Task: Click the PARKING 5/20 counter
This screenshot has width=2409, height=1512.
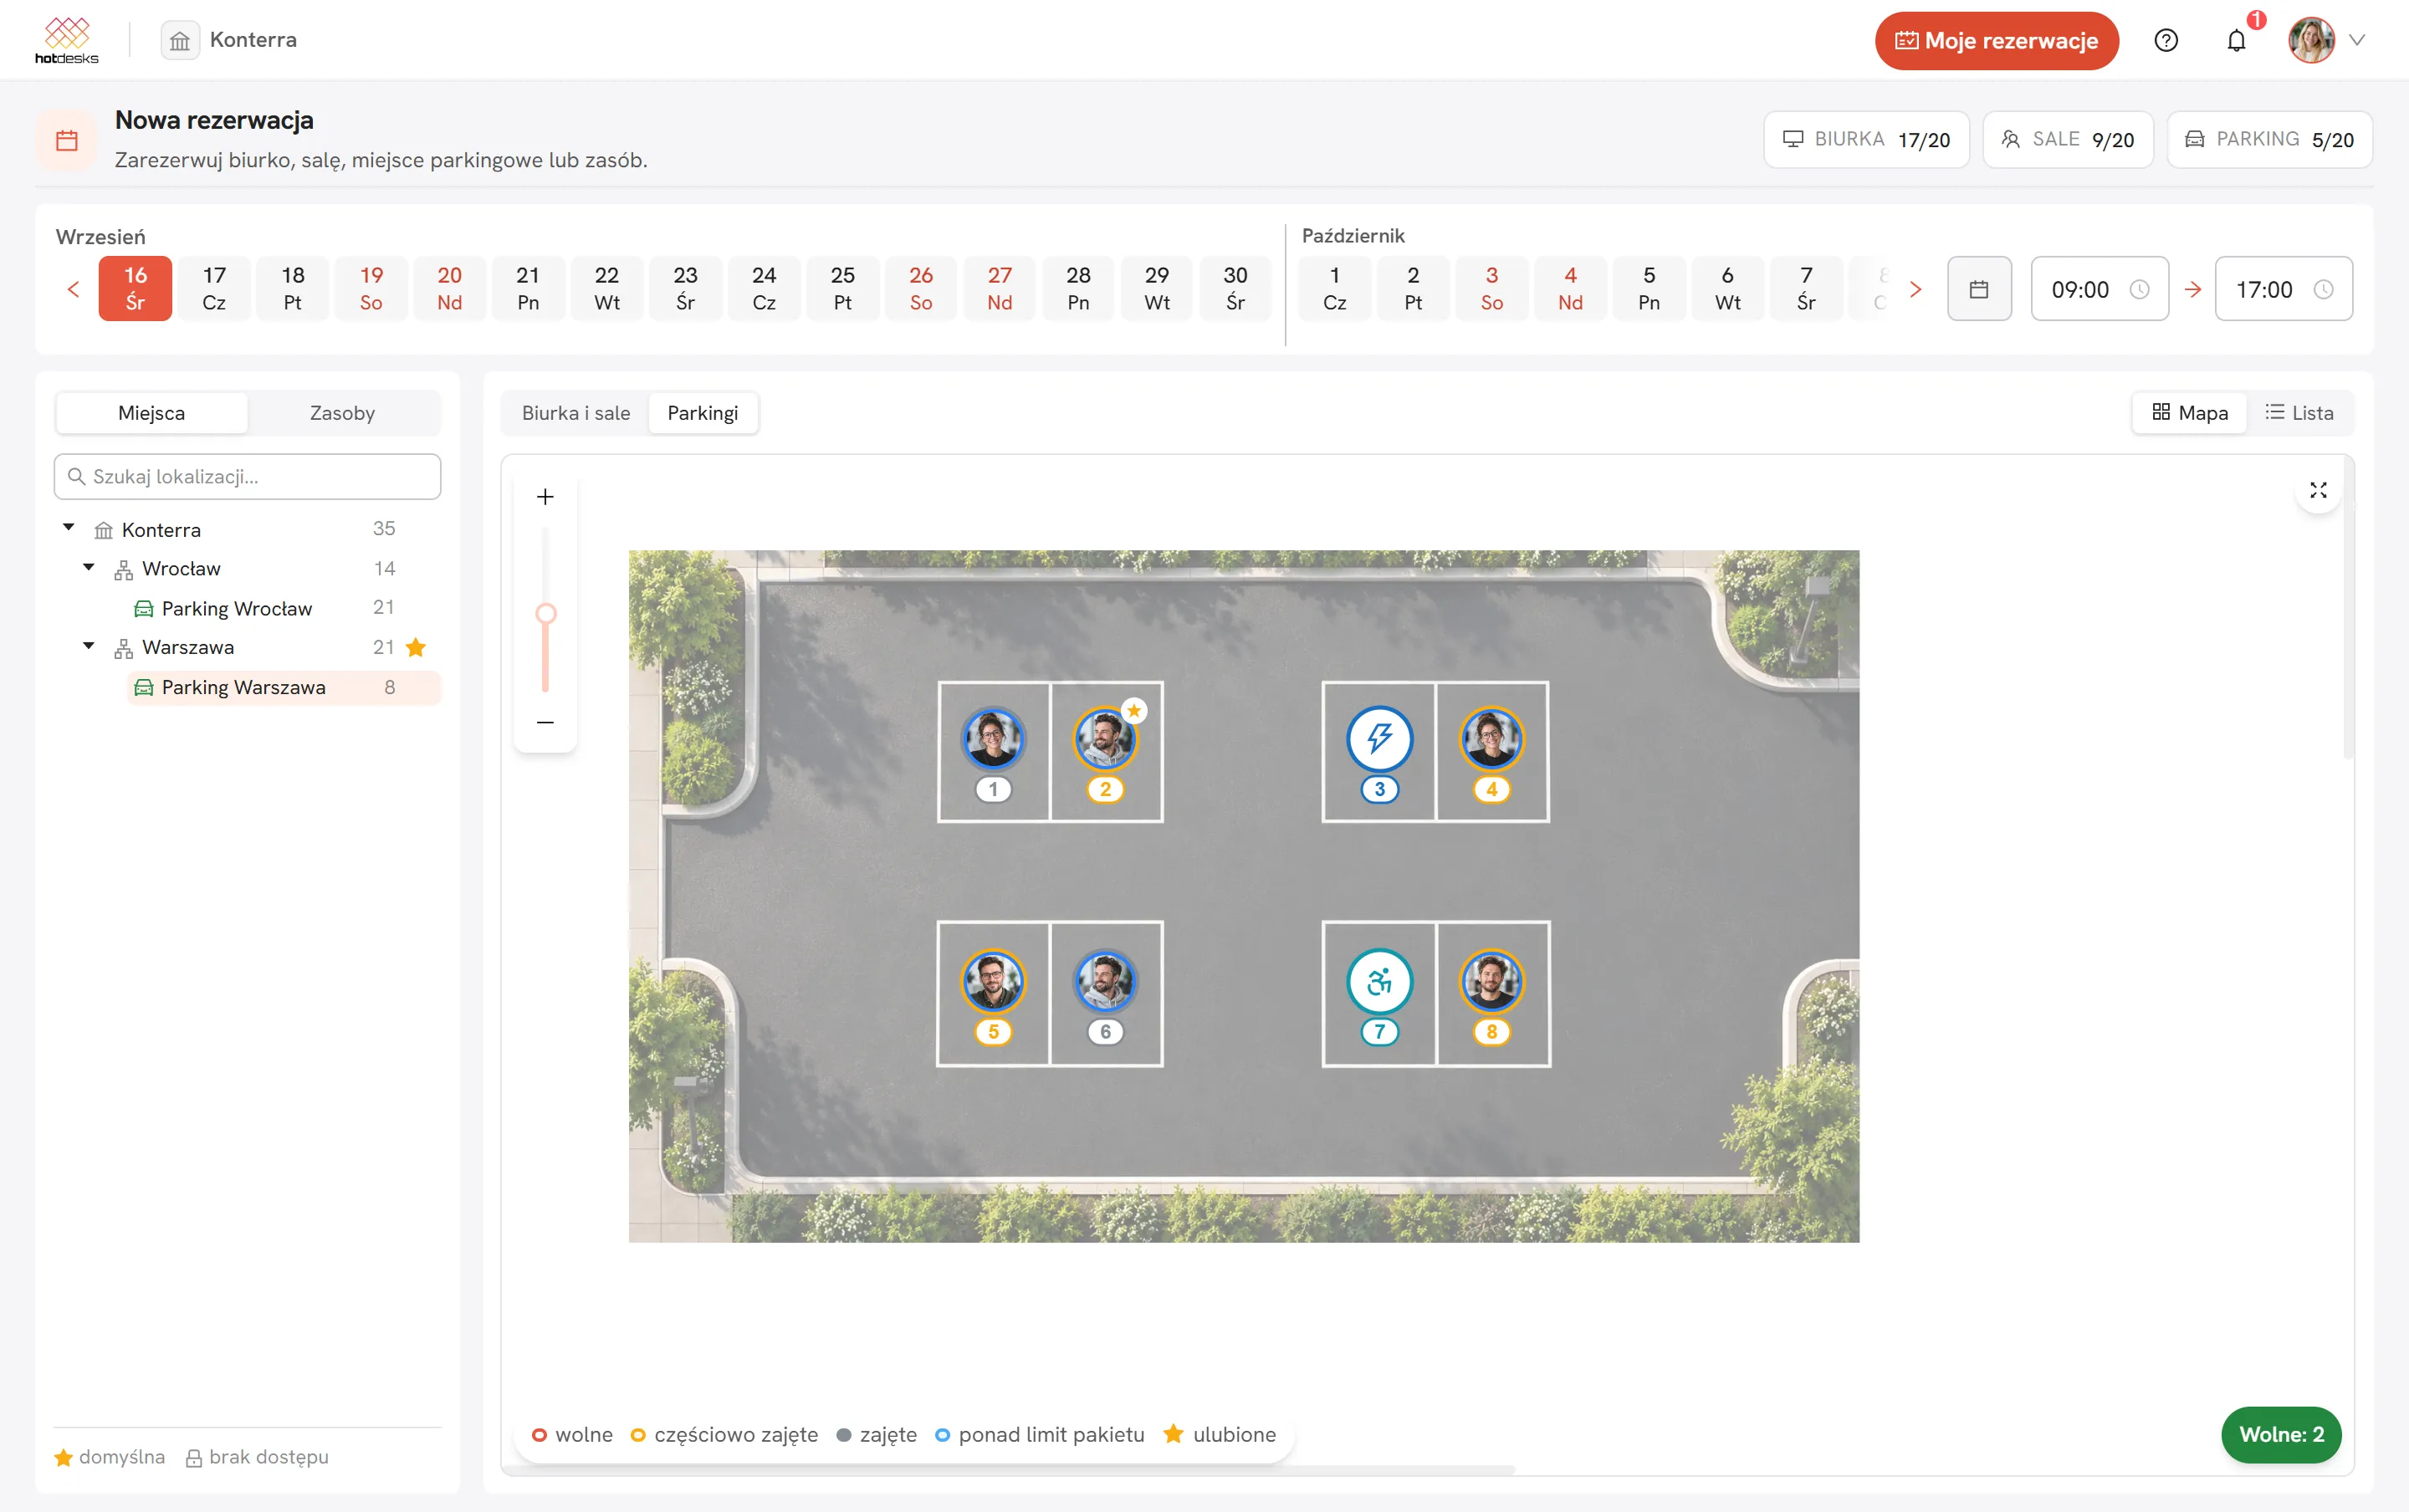Action: click(x=2269, y=140)
